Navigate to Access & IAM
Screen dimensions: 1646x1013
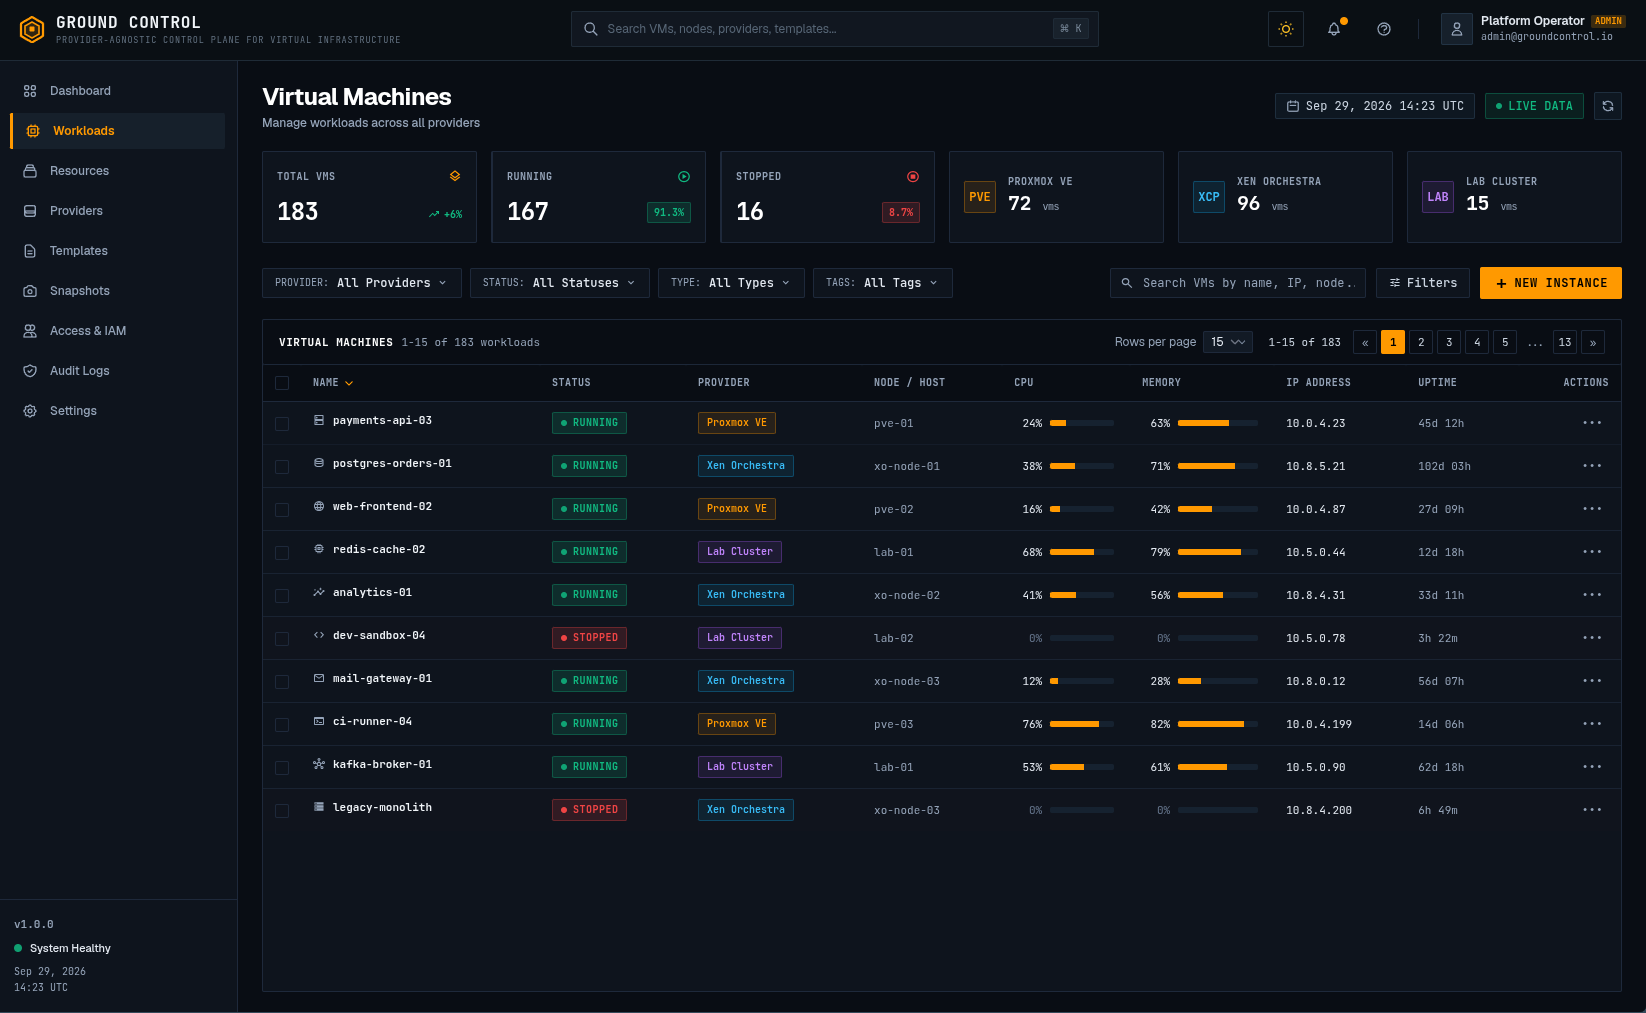tap(118, 331)
